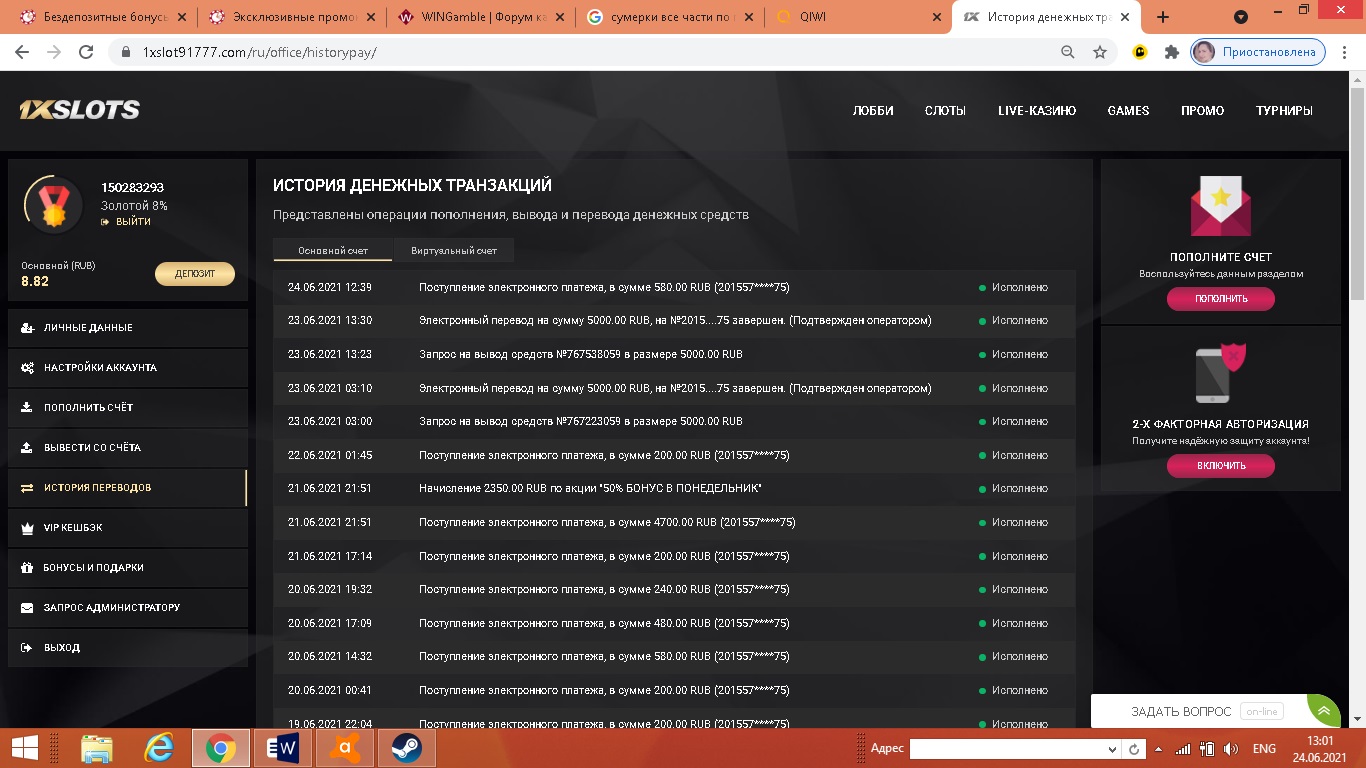The image size is (1366, 768).
Task: Click ВЫХОД at the bottom of the sidebar
Action: 127,648
